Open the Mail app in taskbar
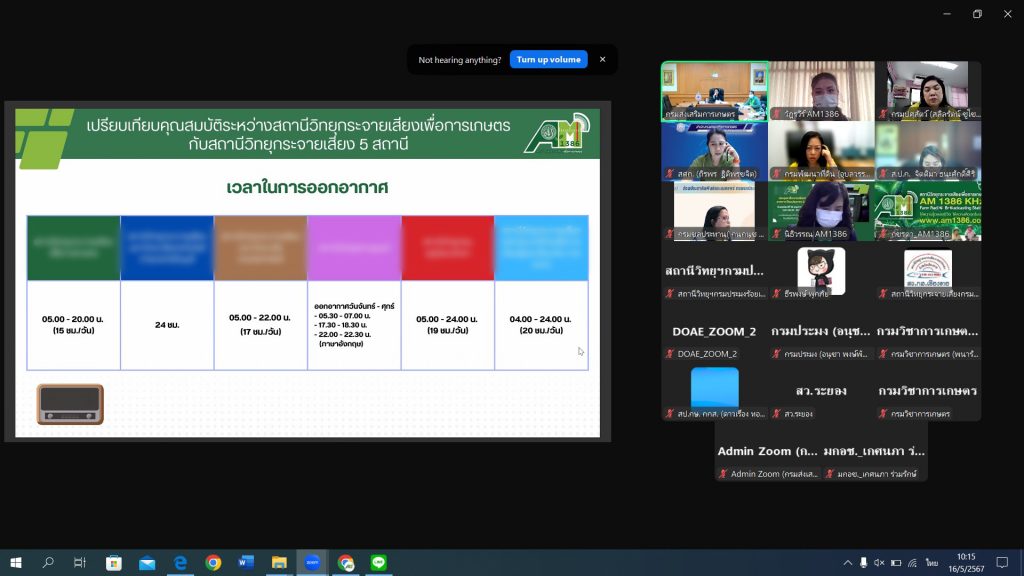The image size is (1024, 576). [147, 563]
